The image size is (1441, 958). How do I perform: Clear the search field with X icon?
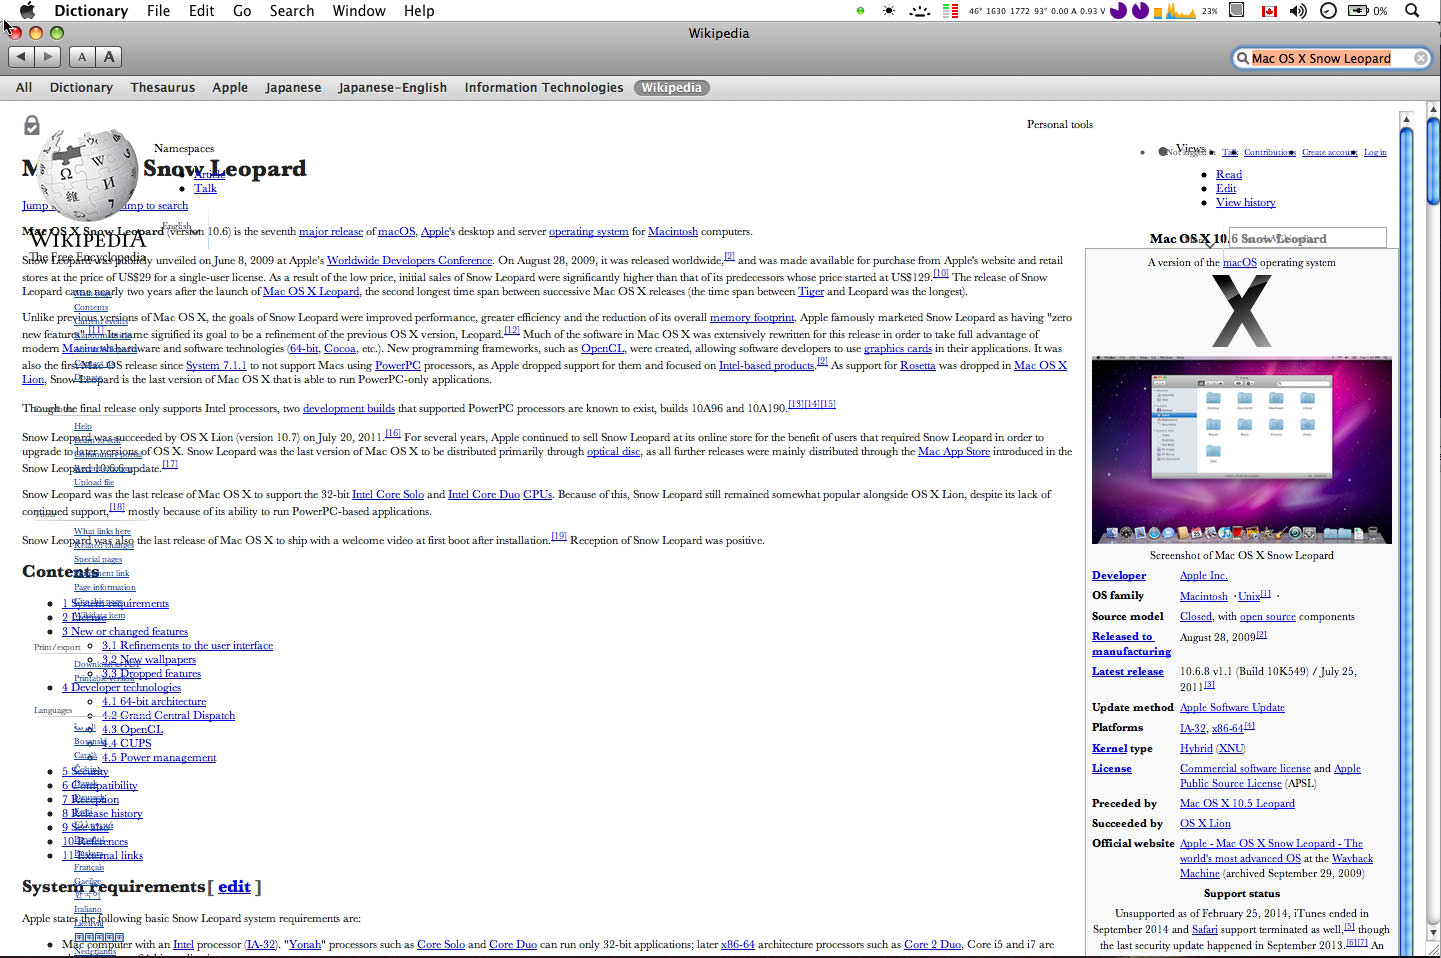pyautogui.click(x=1420, y=58)
